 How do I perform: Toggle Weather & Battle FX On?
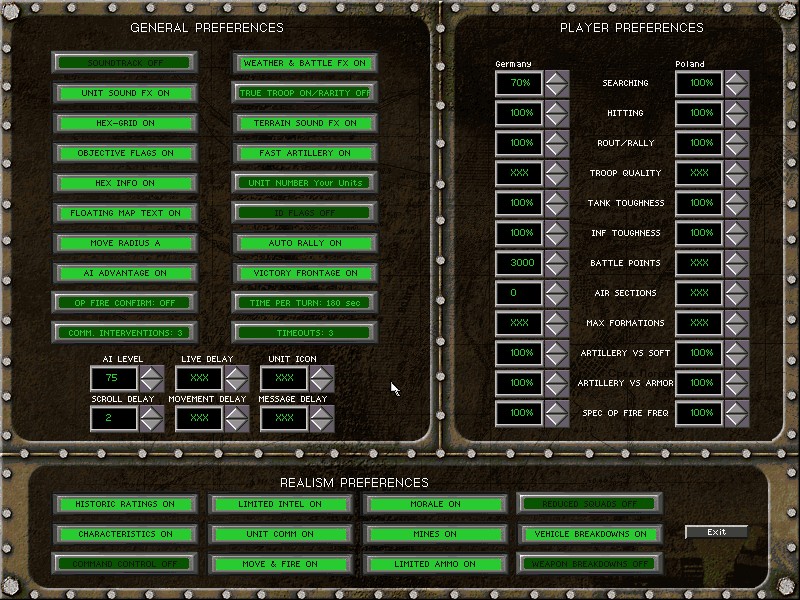tap(305, 63)
